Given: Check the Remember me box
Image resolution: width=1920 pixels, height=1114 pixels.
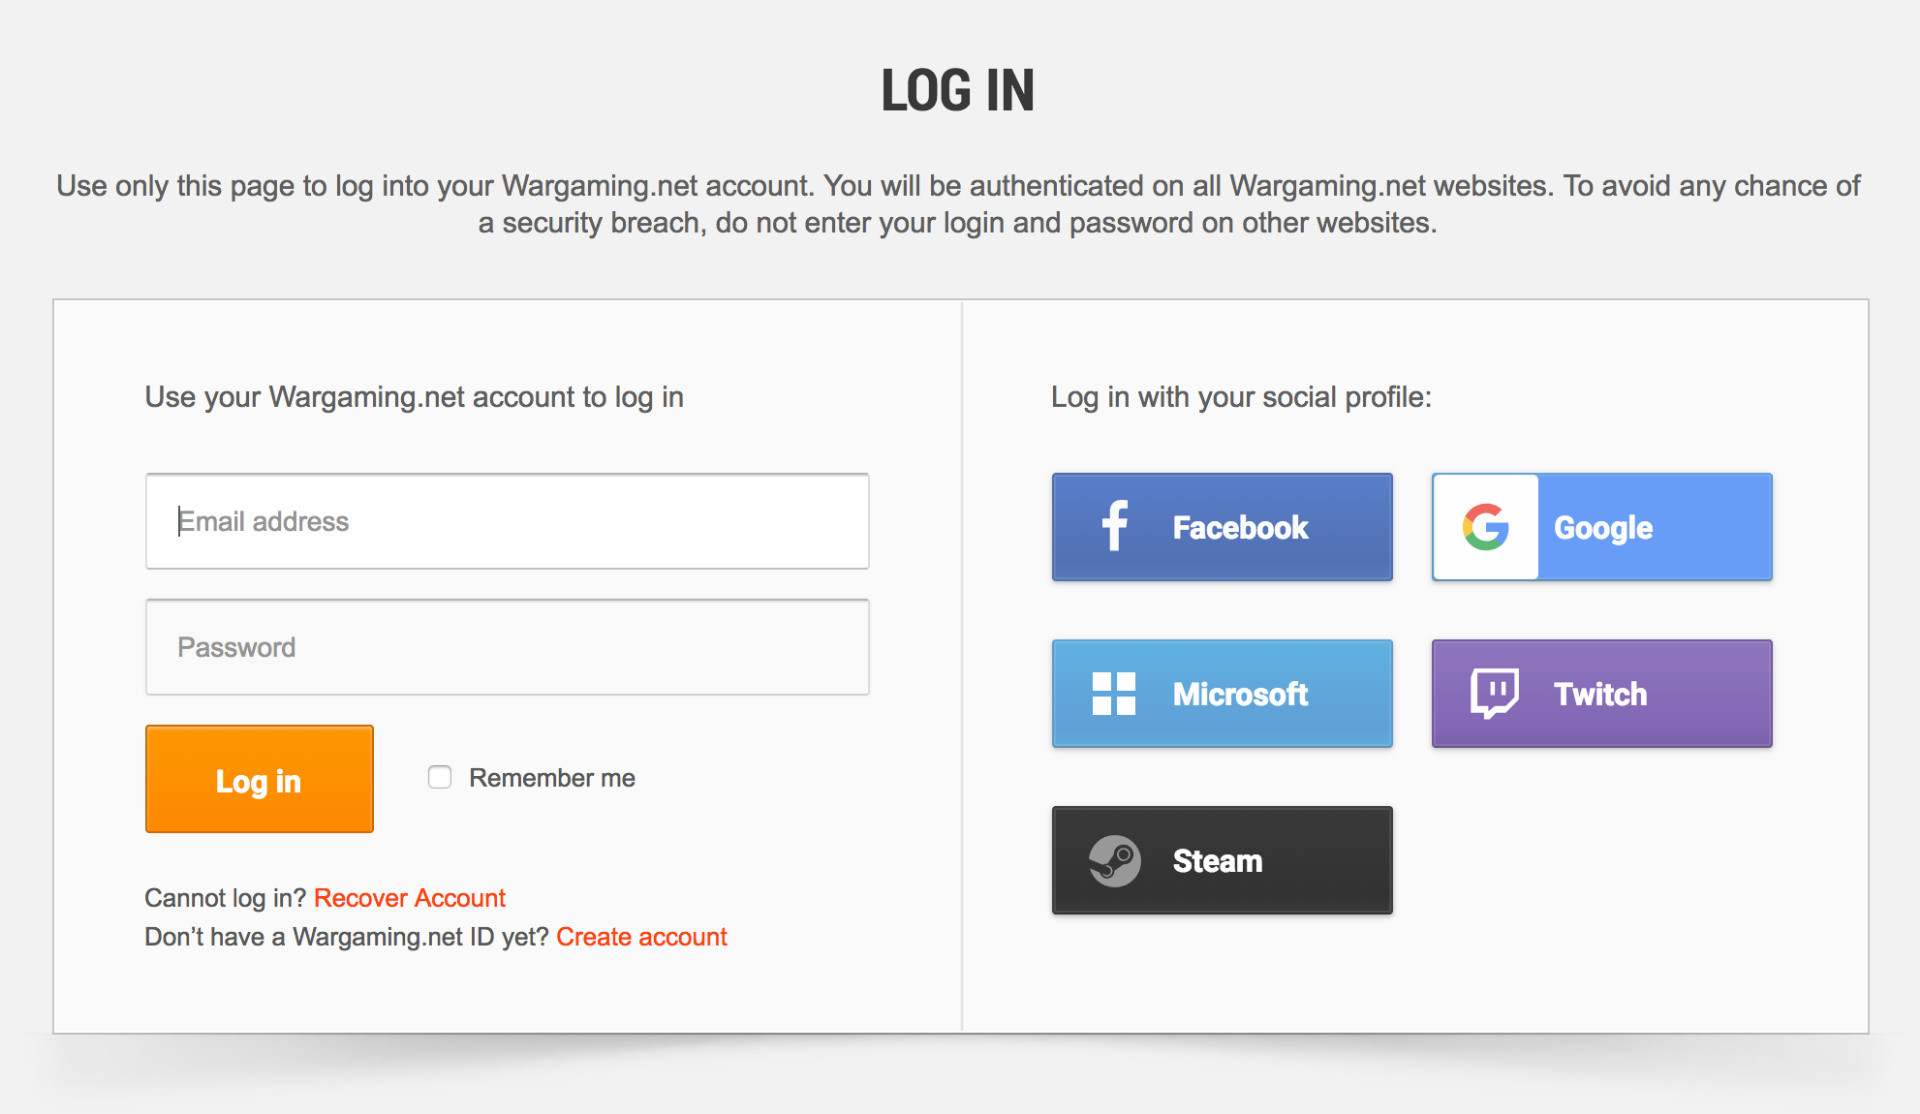Looking at the screenshot, I should coord(439,780).
